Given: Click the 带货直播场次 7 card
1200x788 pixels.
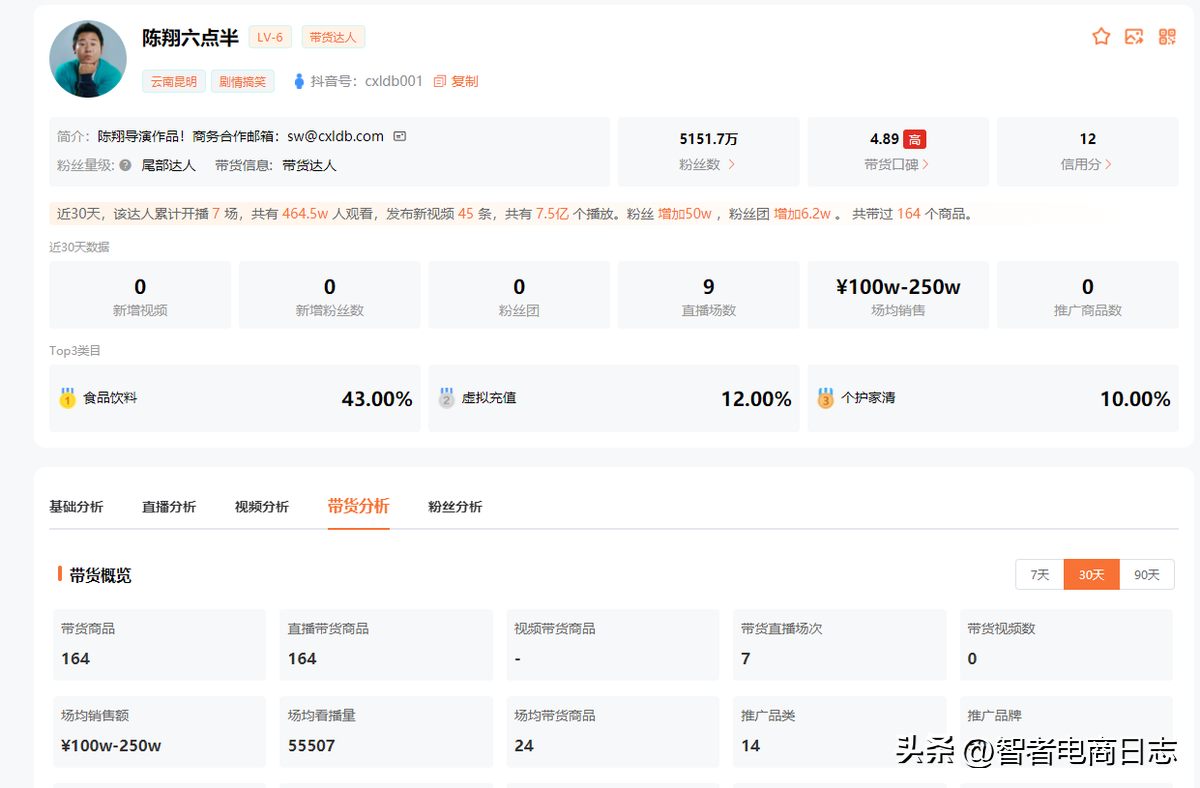Looking at the screenshot, I should 840,645.
